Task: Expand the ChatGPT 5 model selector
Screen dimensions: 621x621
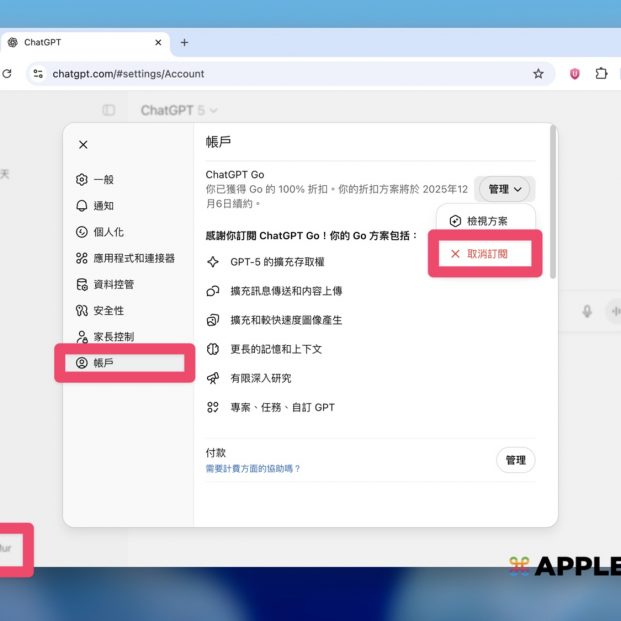Action: pos(179,110)
